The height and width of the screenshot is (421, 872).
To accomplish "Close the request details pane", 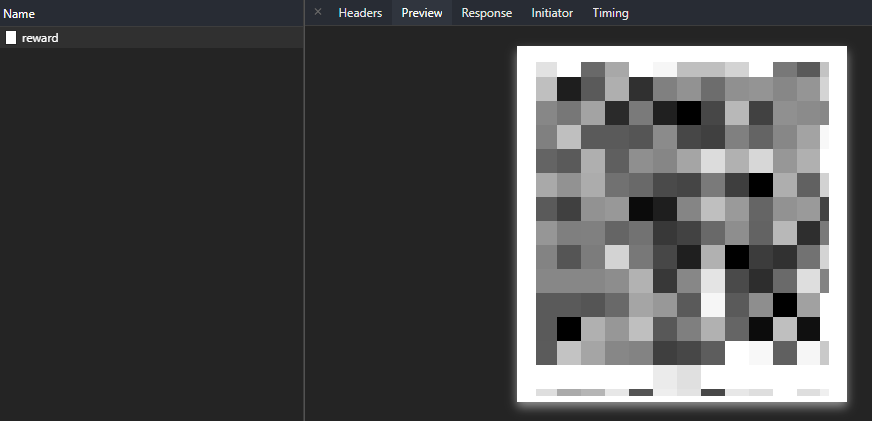I will pos(318,12).
